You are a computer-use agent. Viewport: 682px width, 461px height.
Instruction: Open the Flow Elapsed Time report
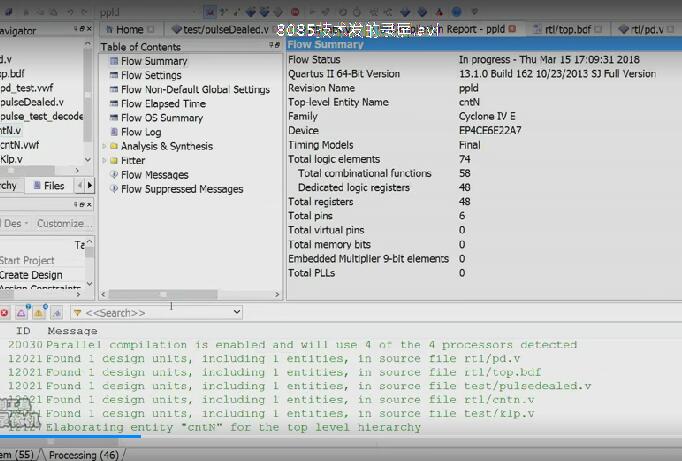pyautogui.click(x=163, y=104)
